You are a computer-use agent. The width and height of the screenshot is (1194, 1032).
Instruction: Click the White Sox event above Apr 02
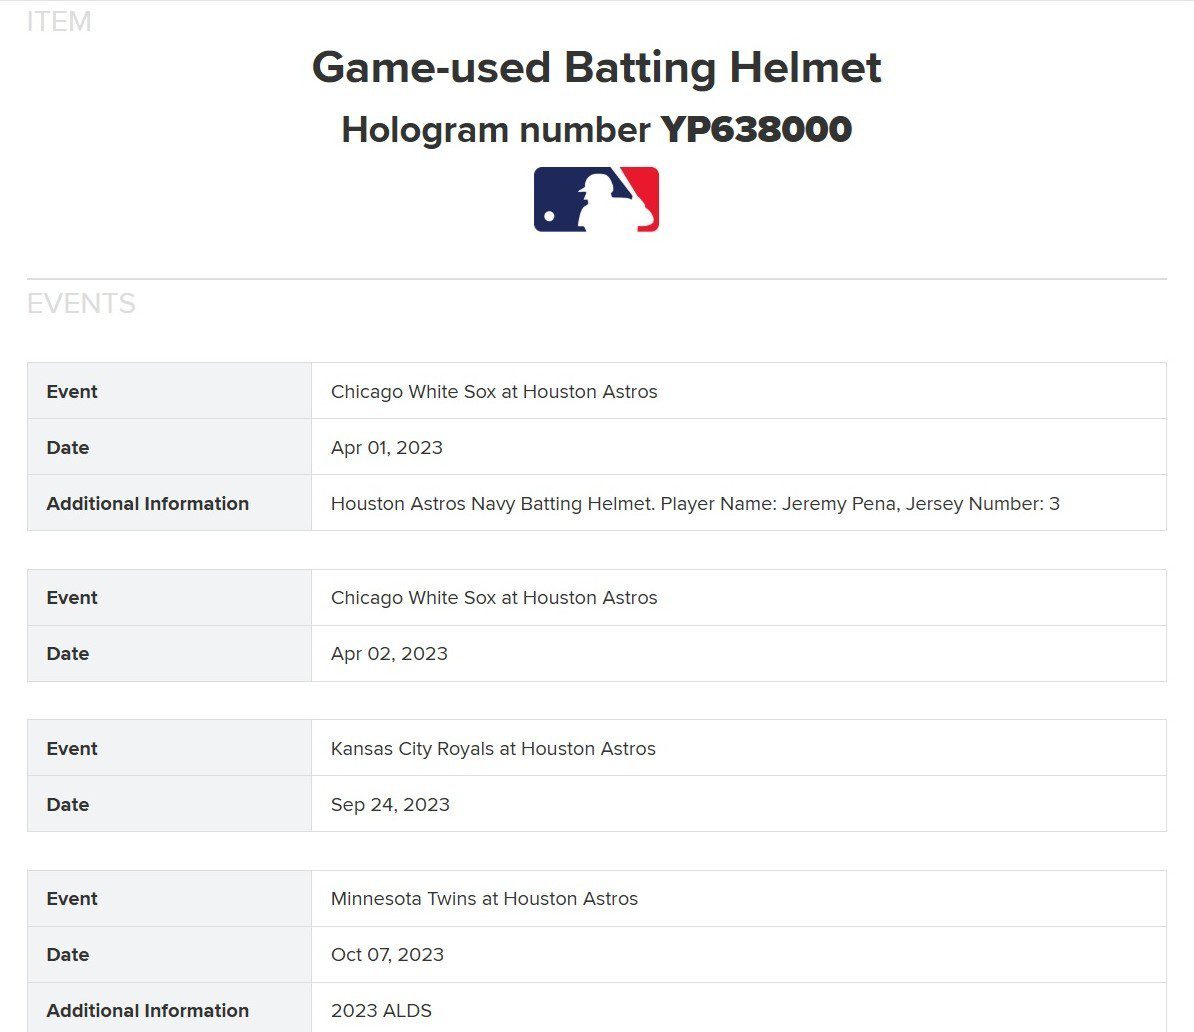point(494,597)
